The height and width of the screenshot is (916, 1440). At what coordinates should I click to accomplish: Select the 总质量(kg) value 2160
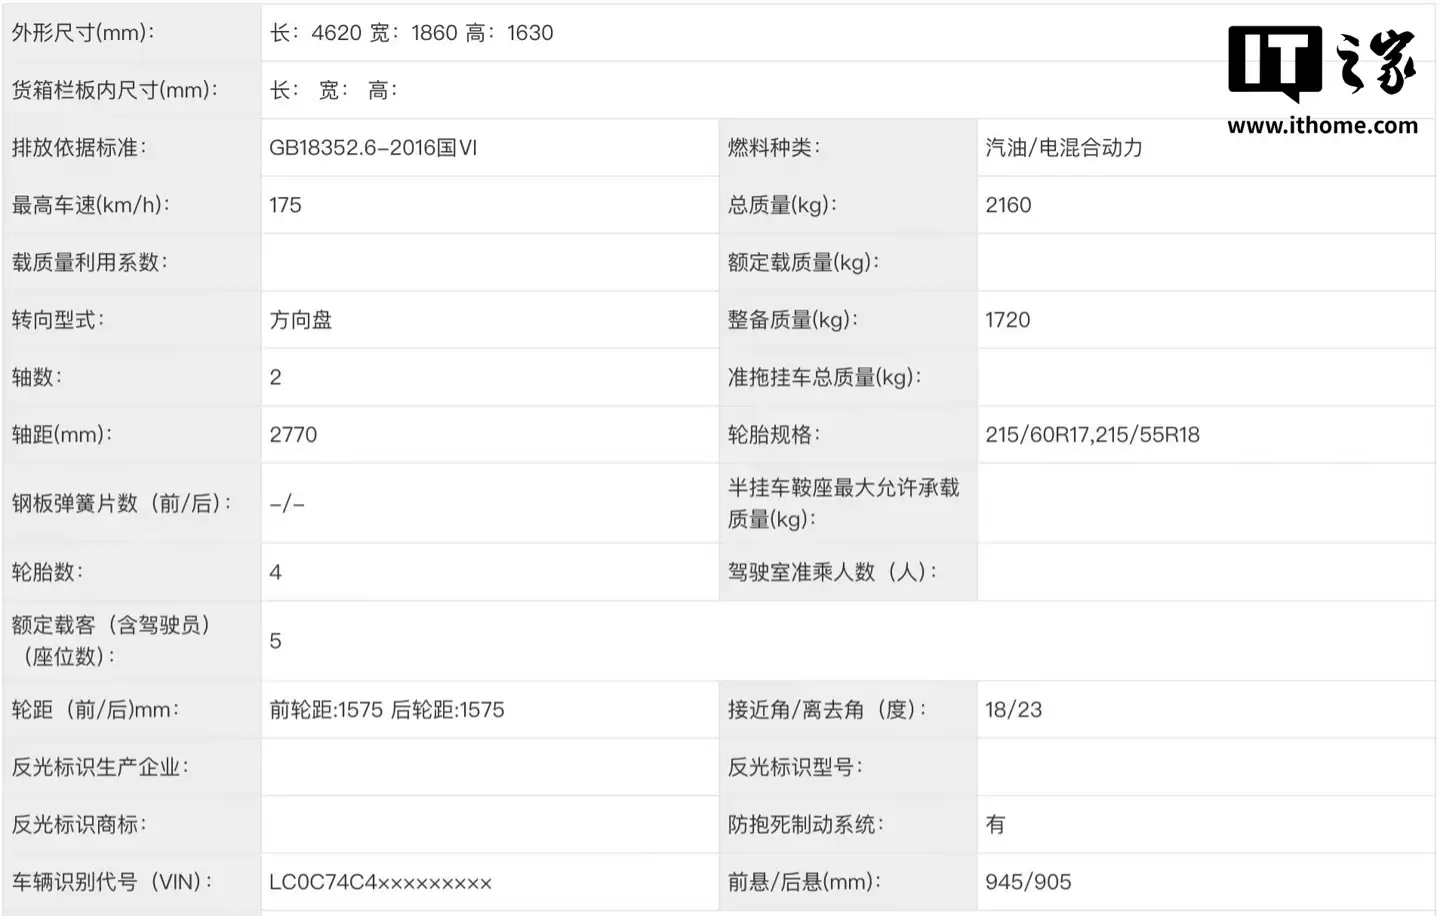1008,205
